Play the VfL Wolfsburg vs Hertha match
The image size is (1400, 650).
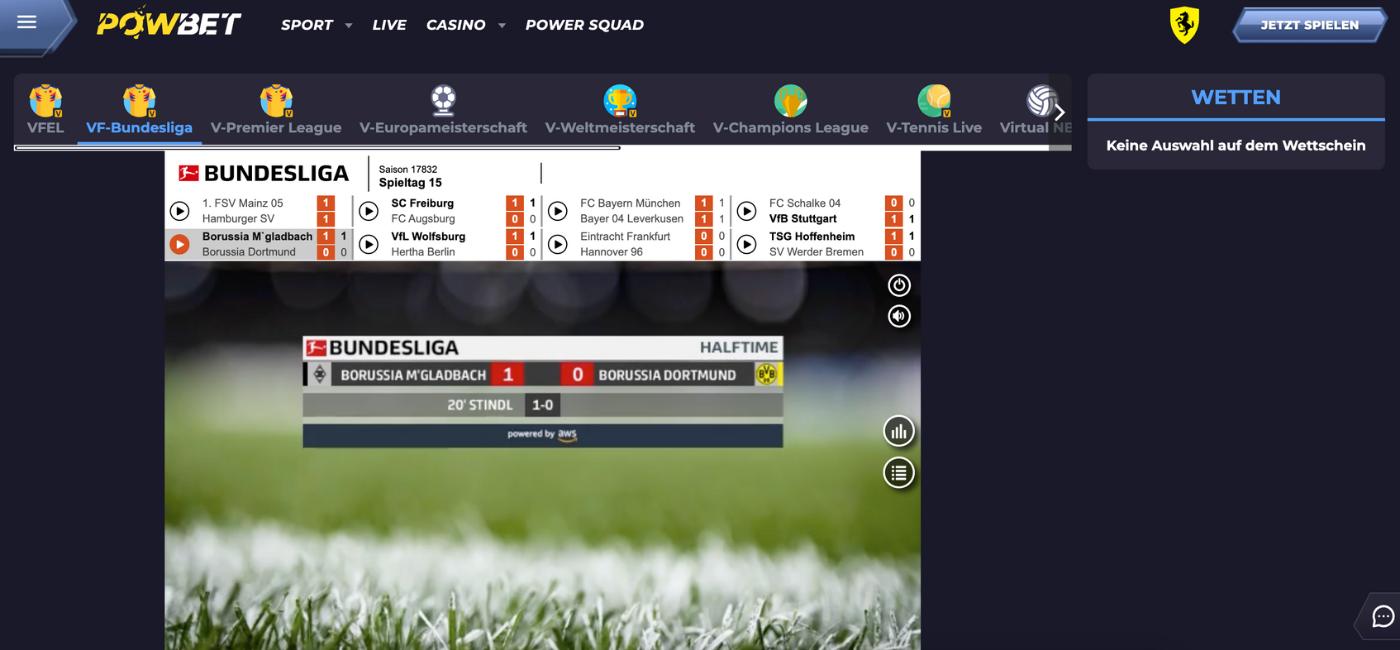point(368,244)
